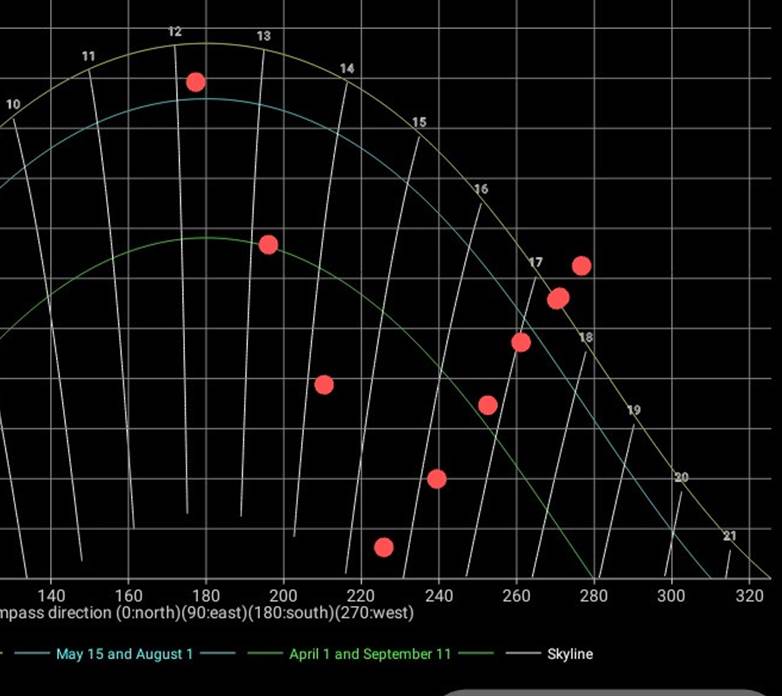The width and height of the screenshot is (782, 696).
Task: Click the hour 16 label on the sun path
Action: [x=481, y=189]
